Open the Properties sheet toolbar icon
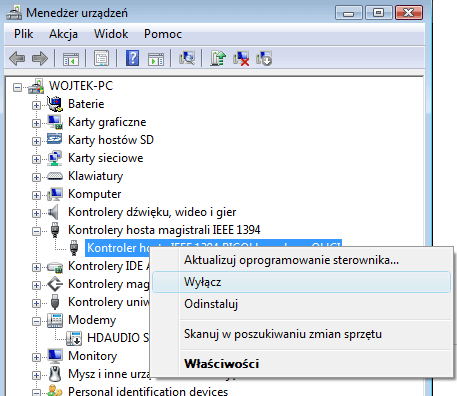This screenshot has height=396, width=457. tap(102, 59)
